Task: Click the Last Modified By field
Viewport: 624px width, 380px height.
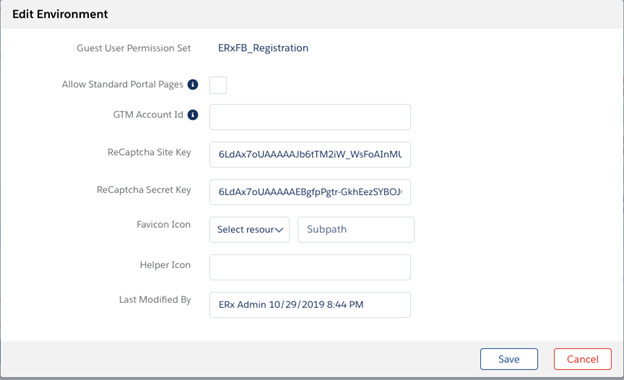Action: [x=310, y=305]
